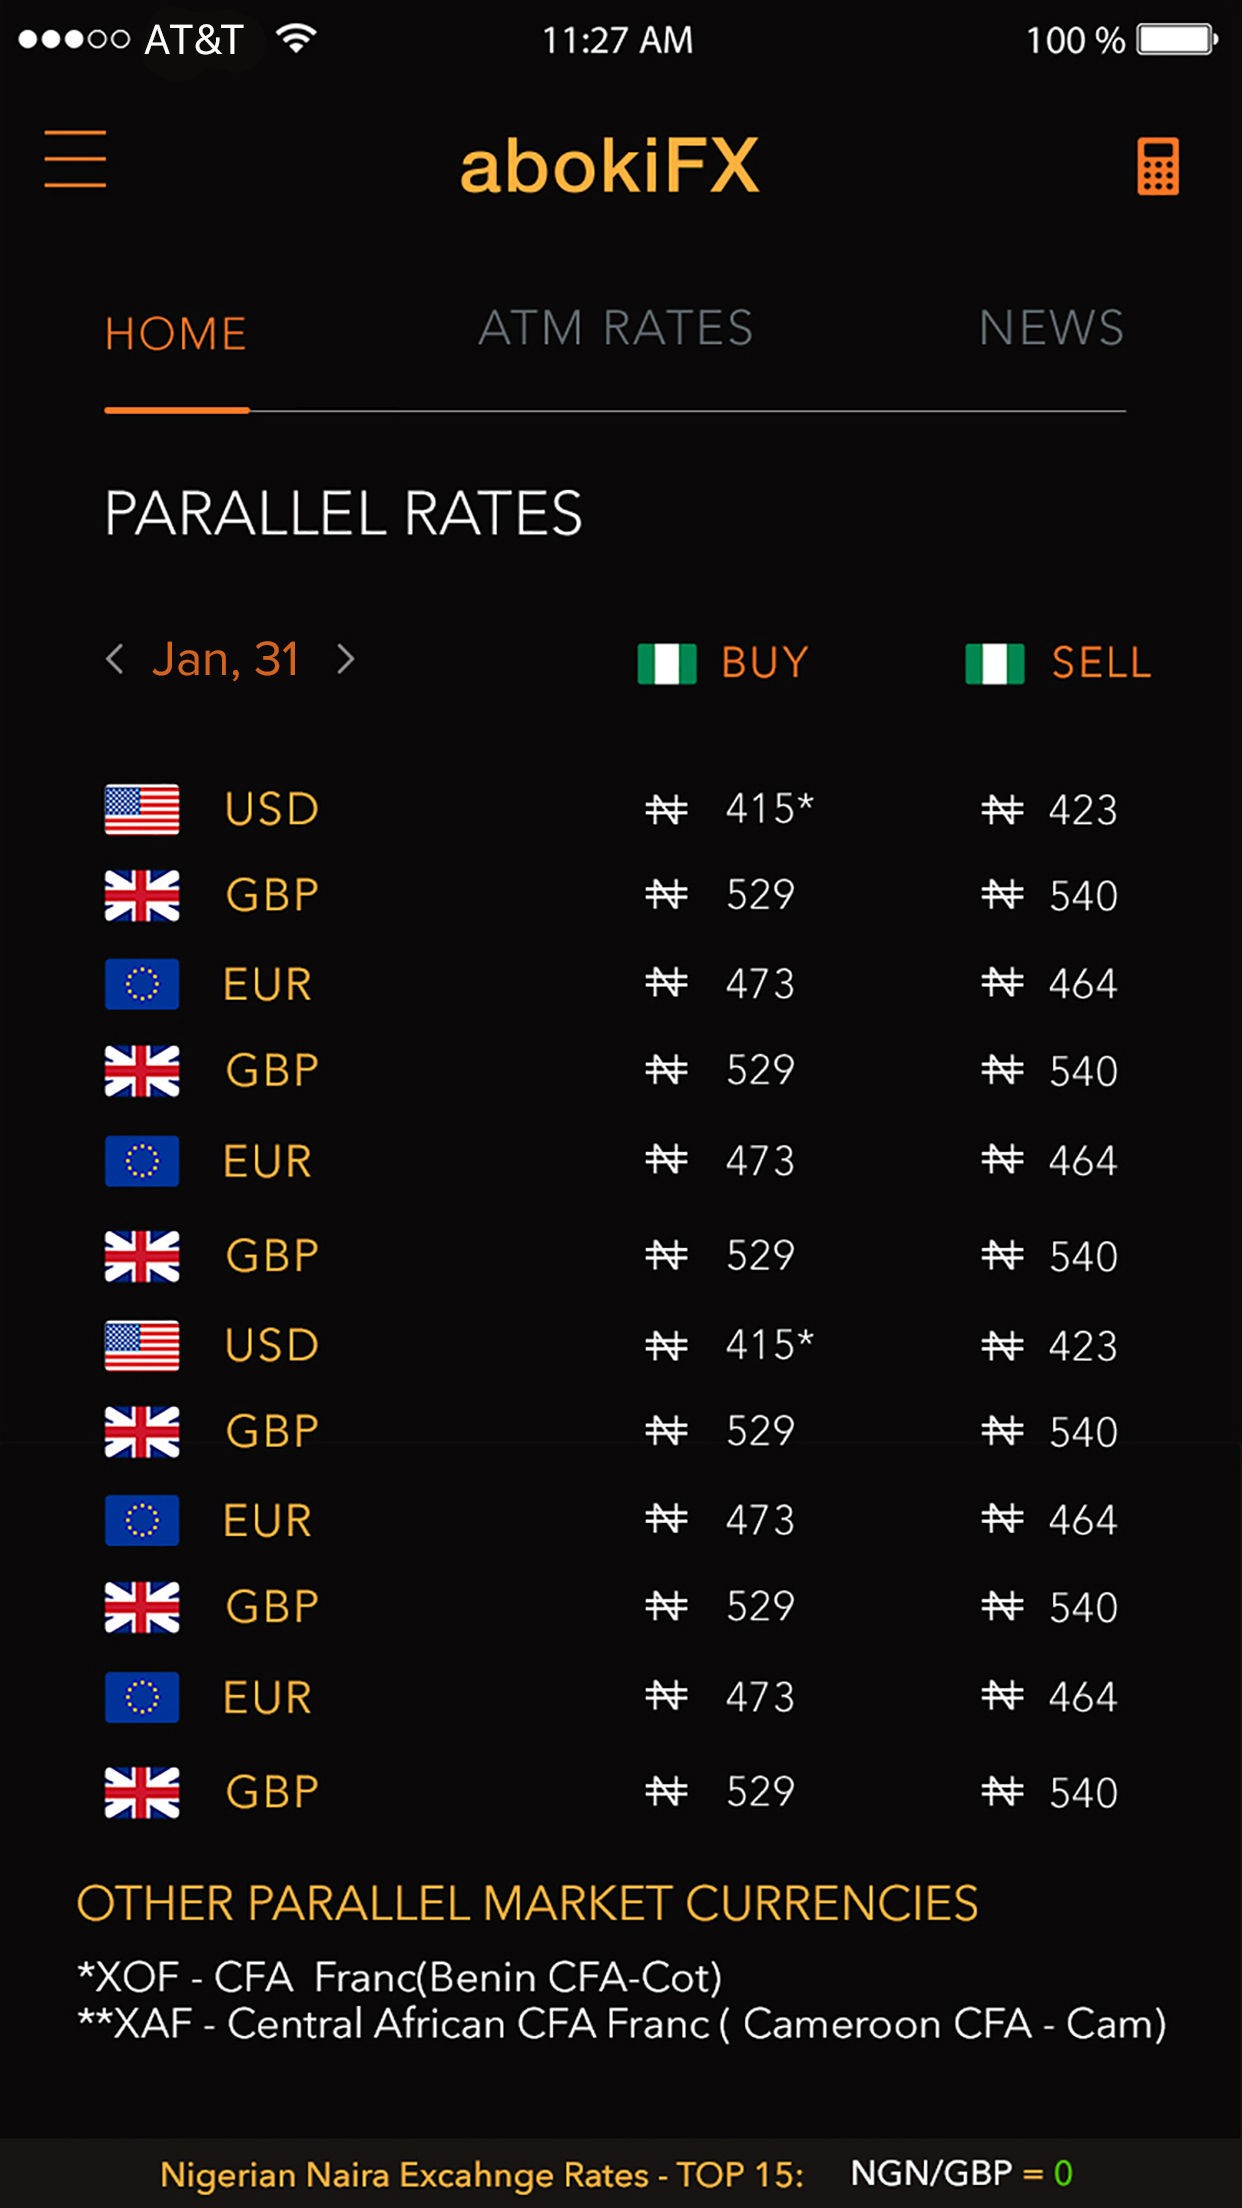Open the calculator icon
Image resolution: width=1242 pixels, height=2208 pixels.
[x=1157, y=166]
